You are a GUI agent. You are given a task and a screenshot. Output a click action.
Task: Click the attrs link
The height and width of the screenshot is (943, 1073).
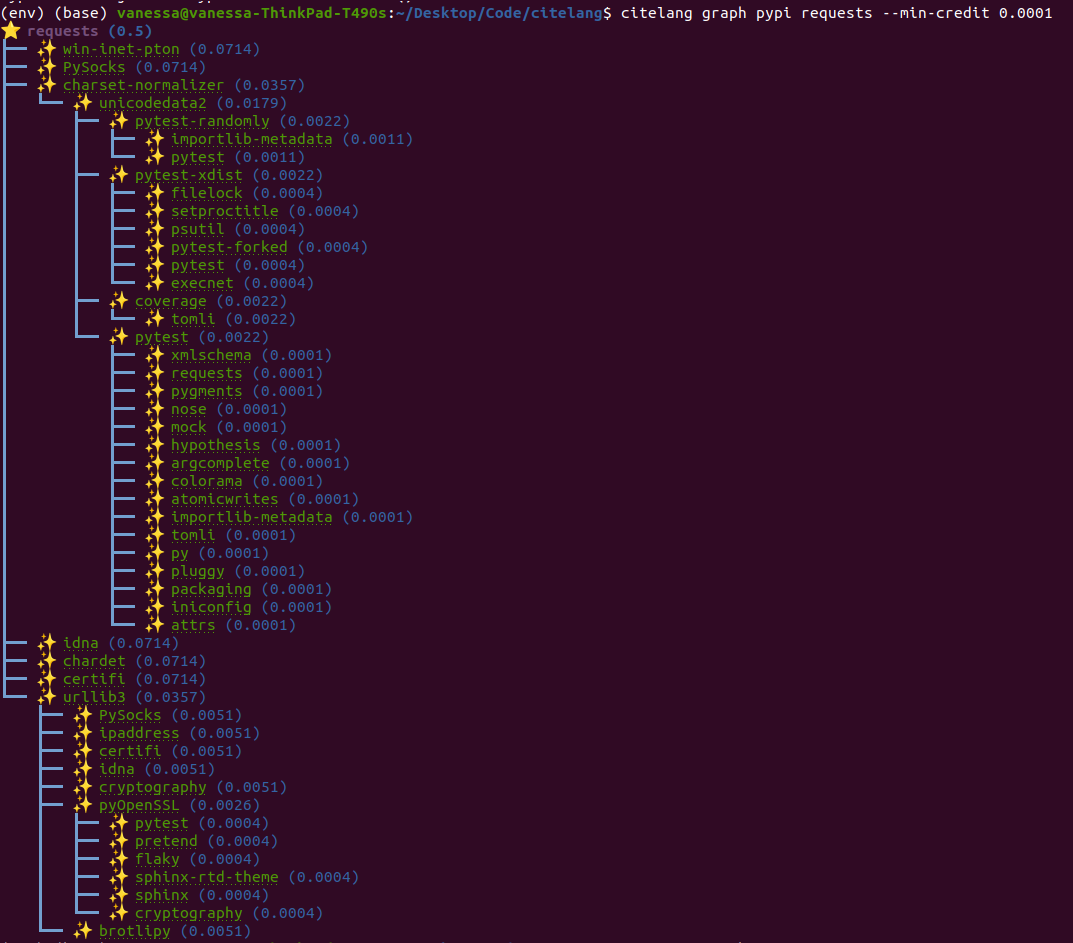[193, 625]
